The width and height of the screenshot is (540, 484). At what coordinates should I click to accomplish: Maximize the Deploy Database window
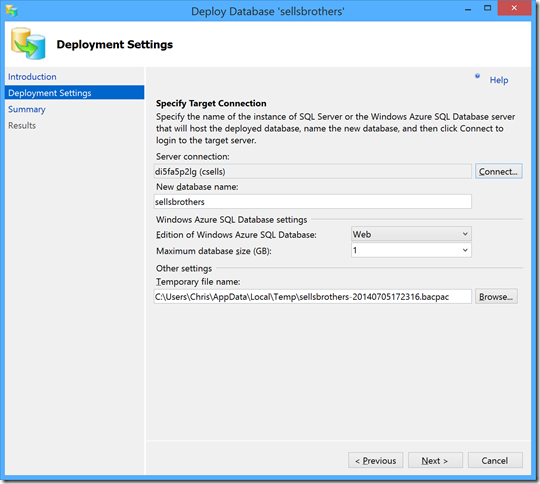487,8
